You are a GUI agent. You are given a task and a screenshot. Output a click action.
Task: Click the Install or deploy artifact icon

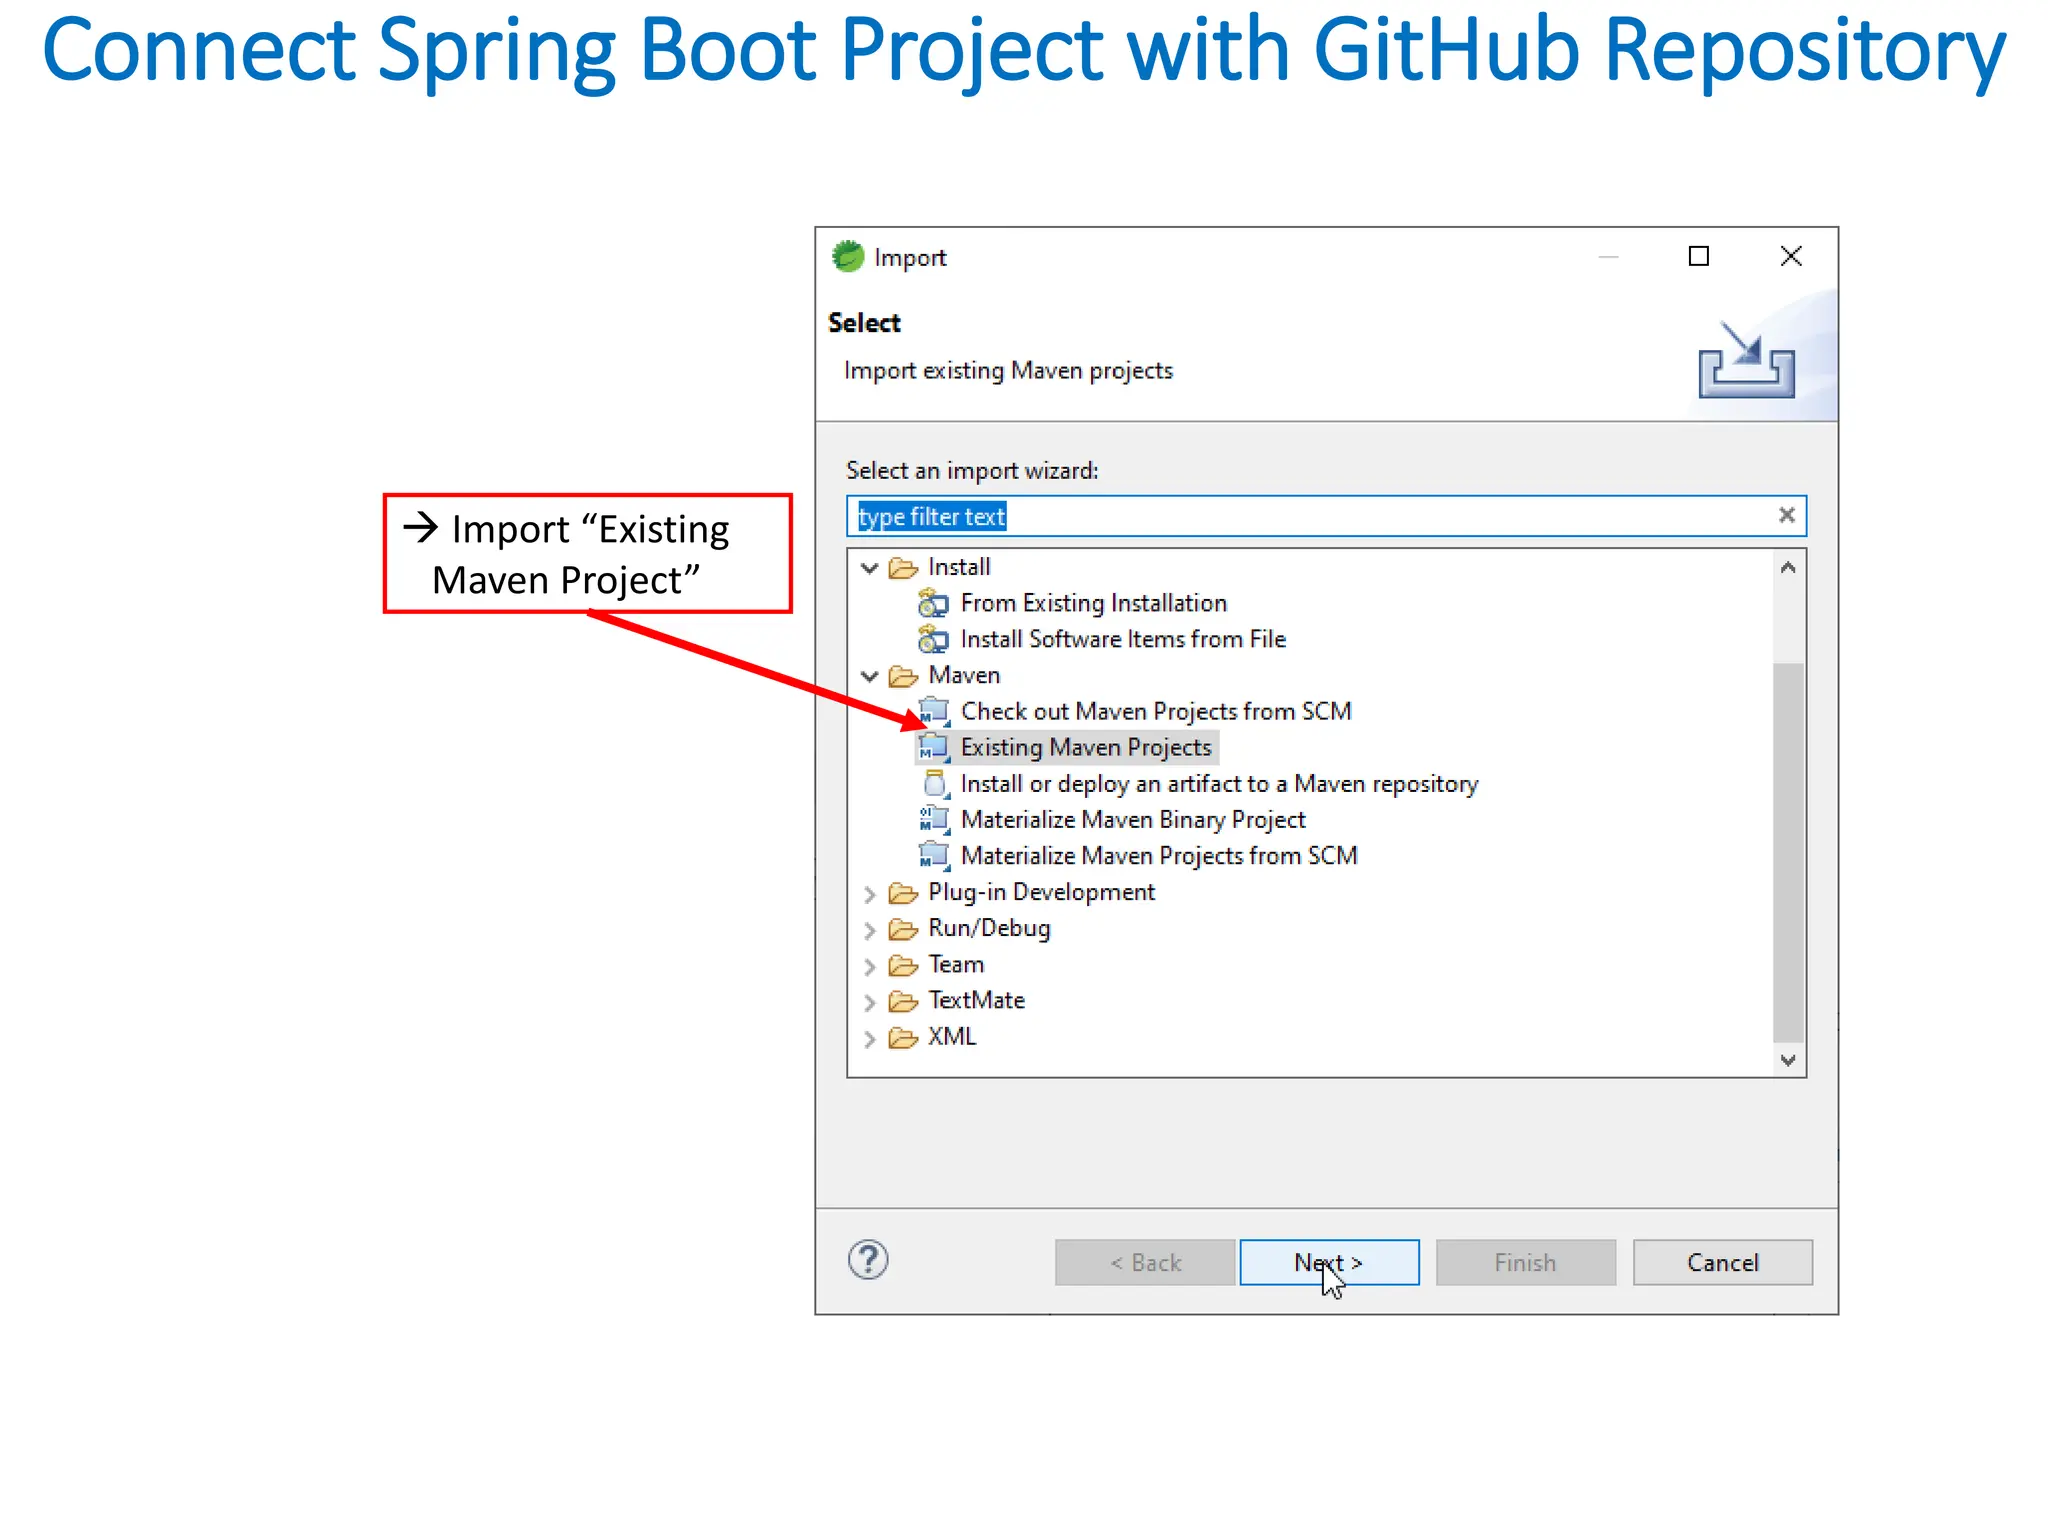pyautogui.click(x=933, y=783)
